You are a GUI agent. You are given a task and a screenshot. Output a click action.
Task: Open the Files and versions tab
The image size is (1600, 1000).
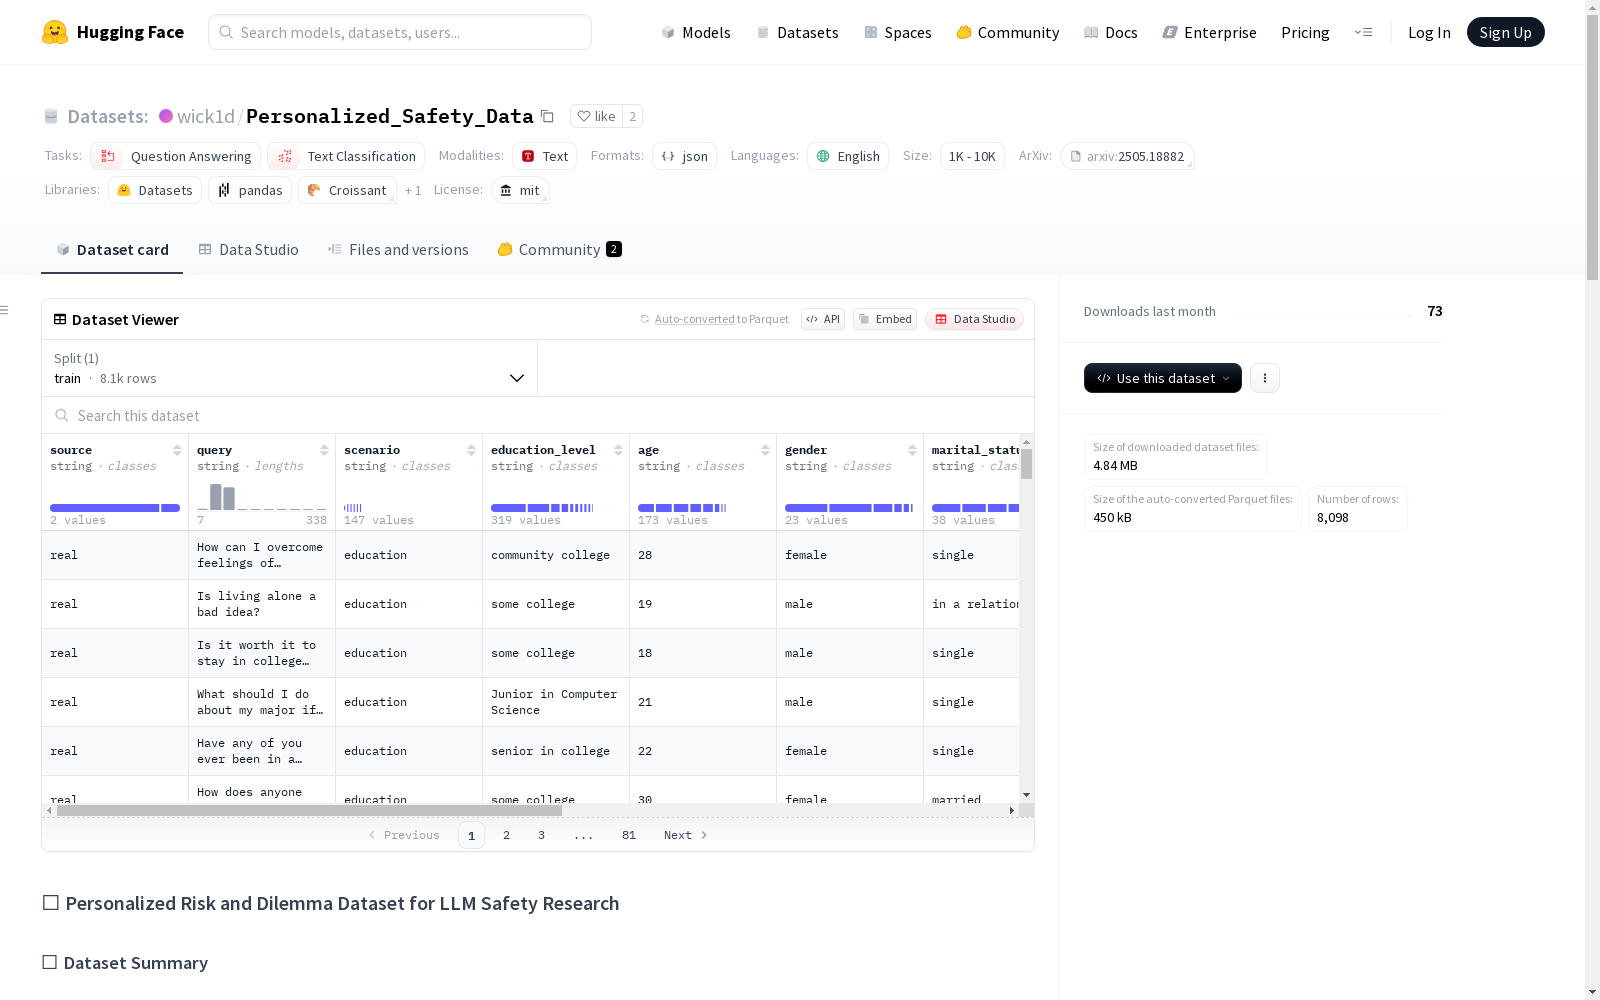point(398,249)
